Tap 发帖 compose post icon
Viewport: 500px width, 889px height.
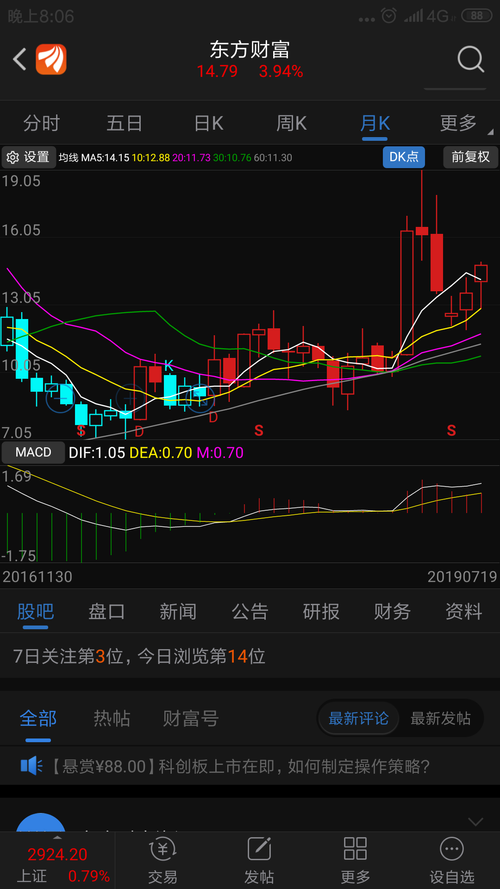[x=259, y=849]
